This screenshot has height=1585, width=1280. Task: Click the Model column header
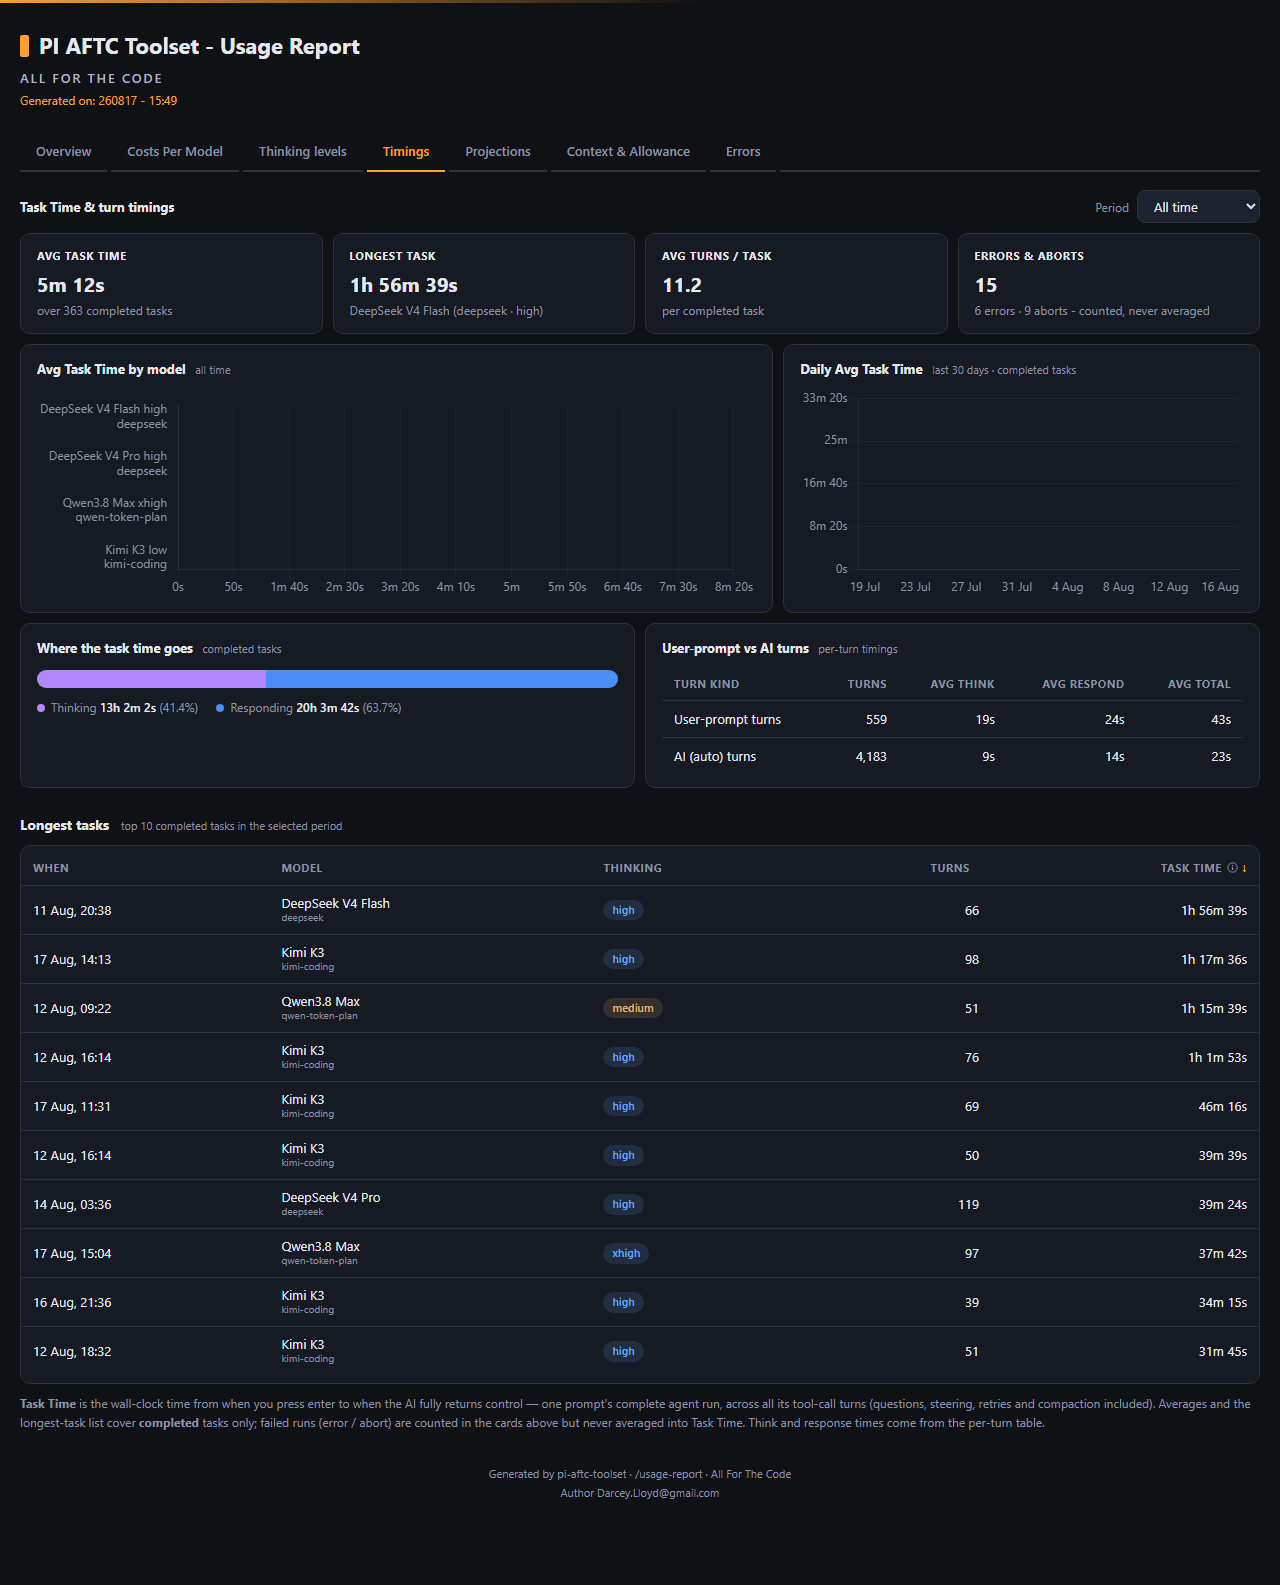pos(301,868)
